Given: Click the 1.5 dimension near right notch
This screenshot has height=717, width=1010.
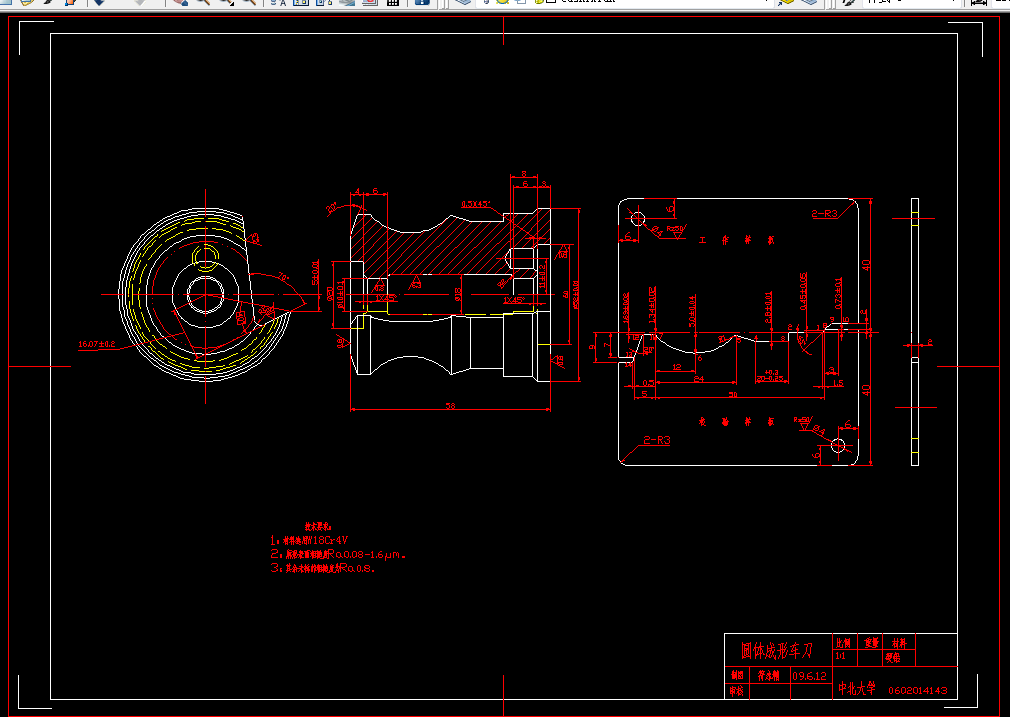Looking at the screenshot, I should point(837,383).
